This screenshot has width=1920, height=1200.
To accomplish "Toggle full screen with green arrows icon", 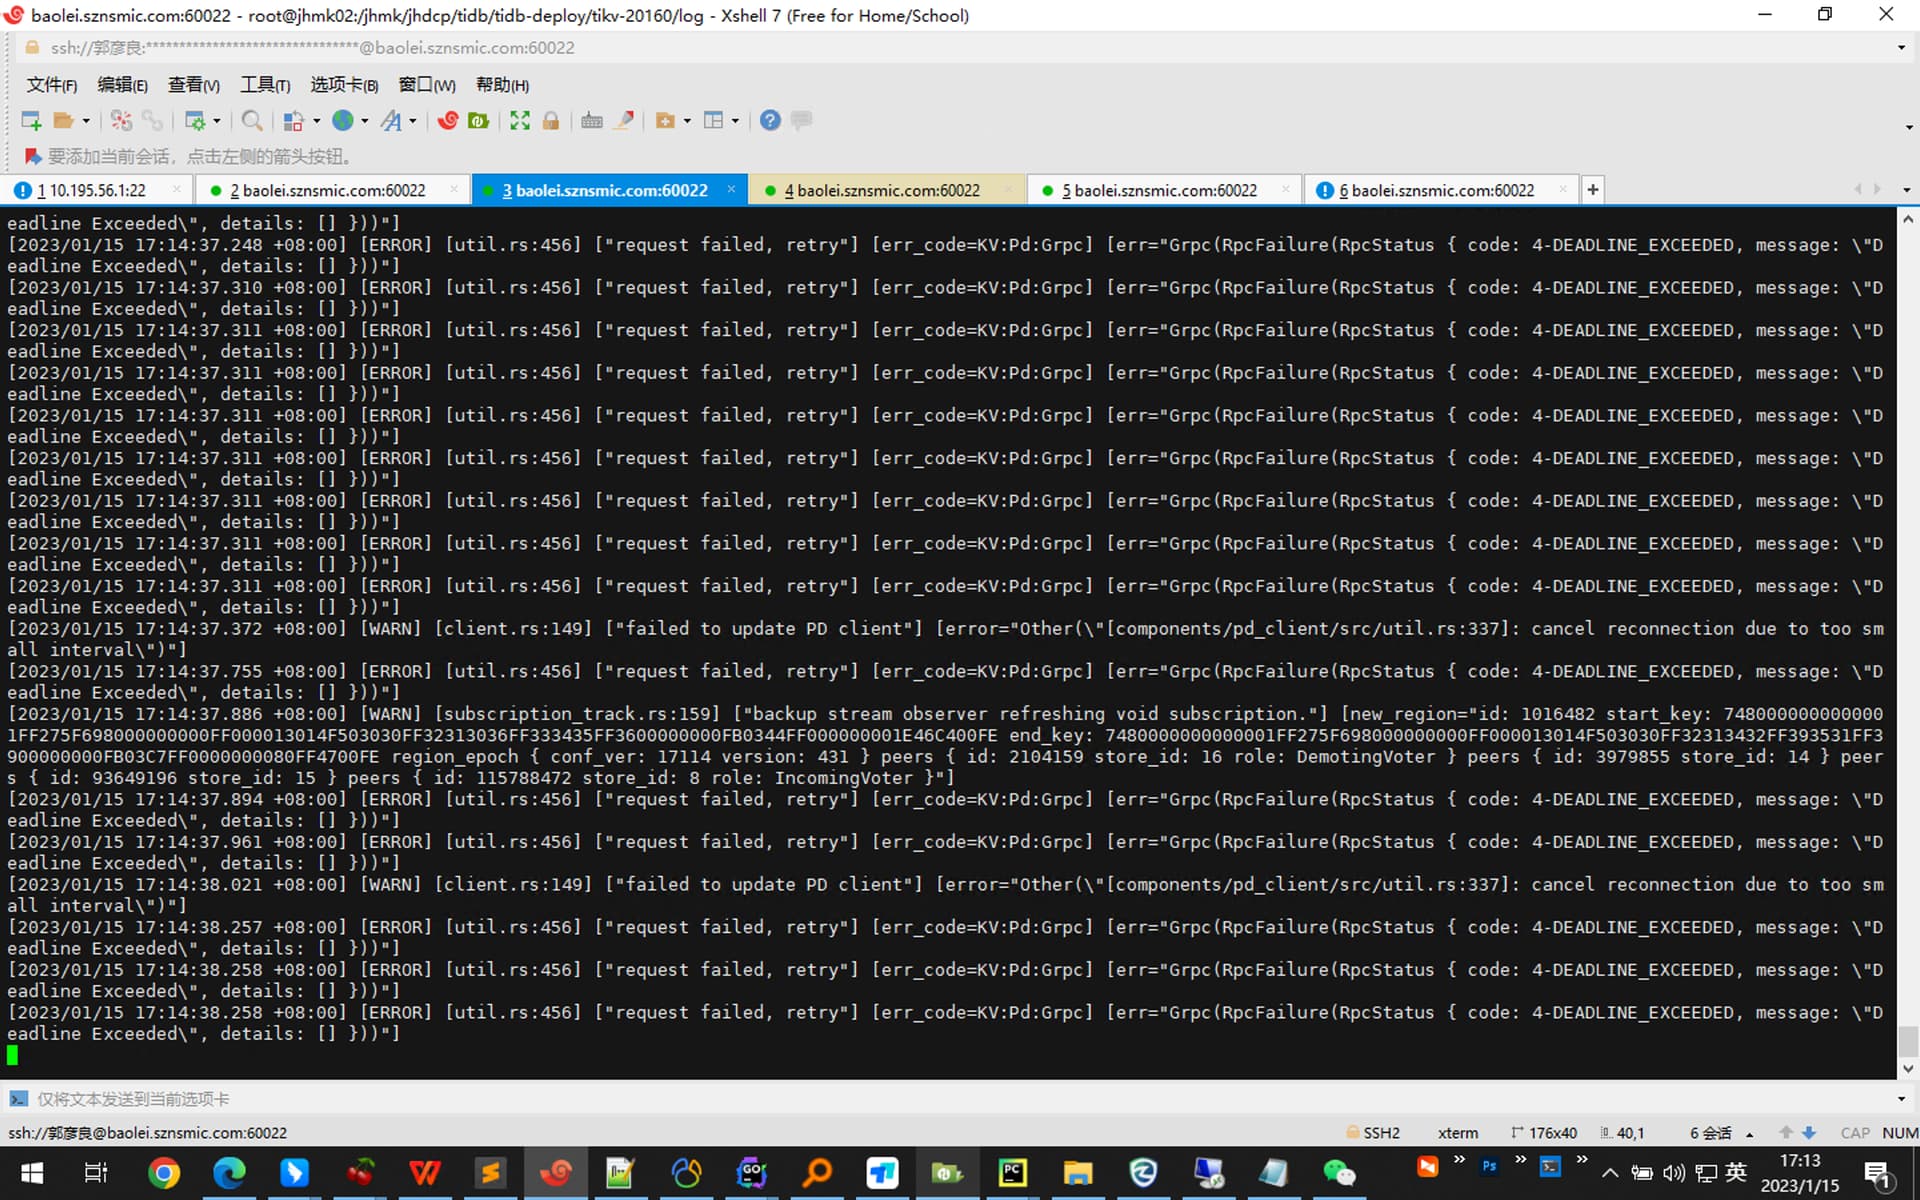I will (520, 121).
